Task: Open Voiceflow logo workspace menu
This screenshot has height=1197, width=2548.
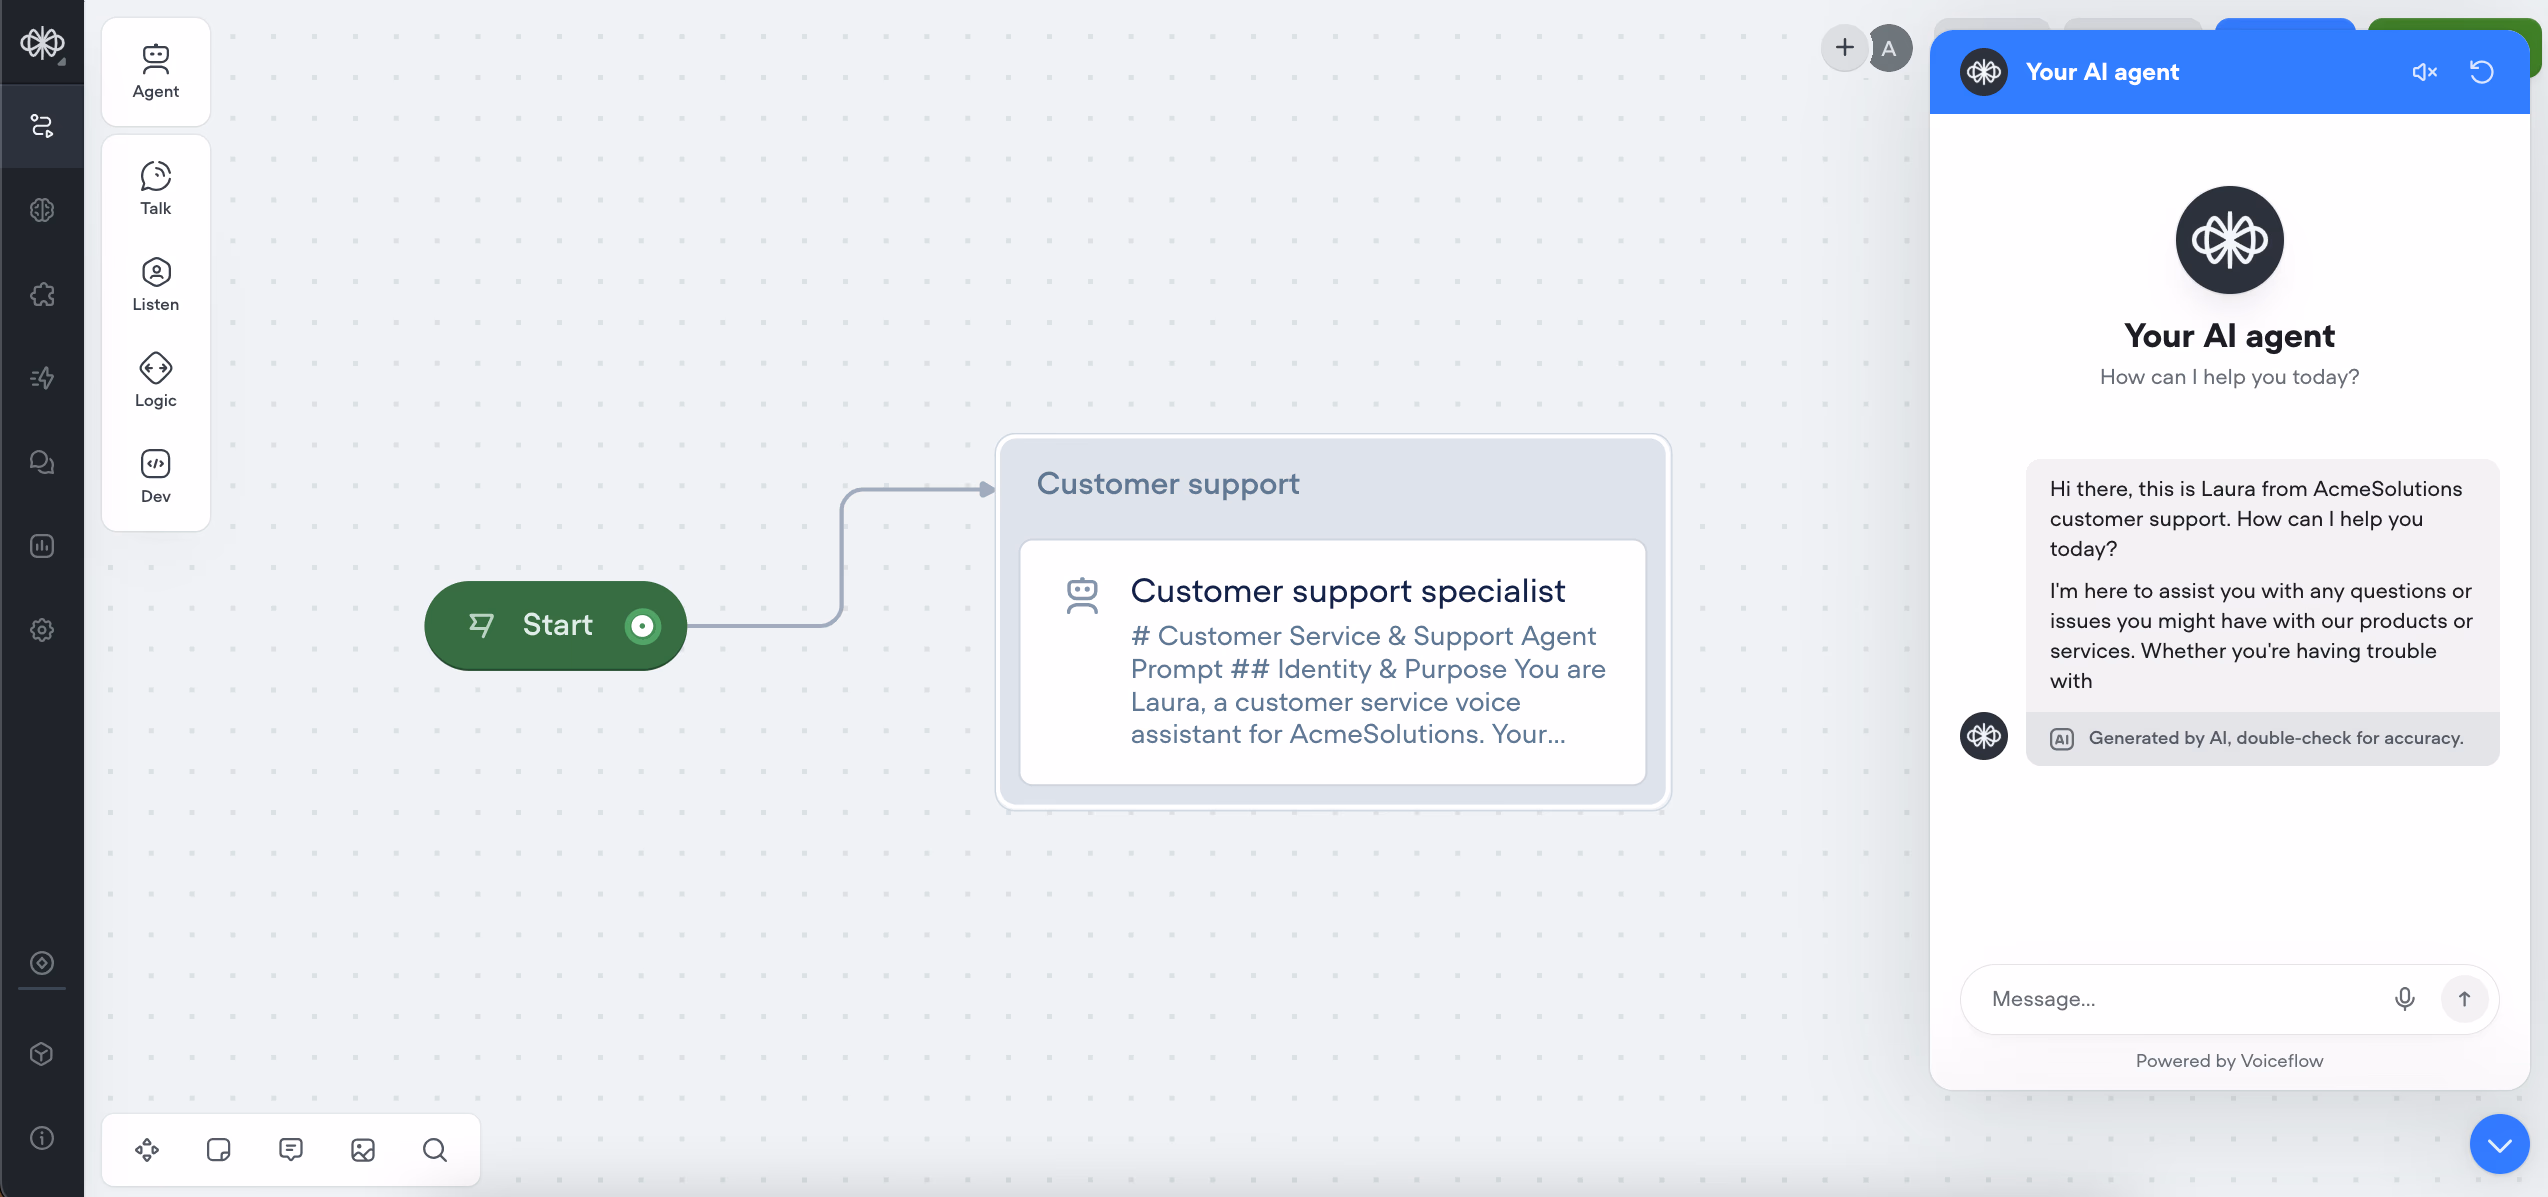Action: [x=42, y=42]
